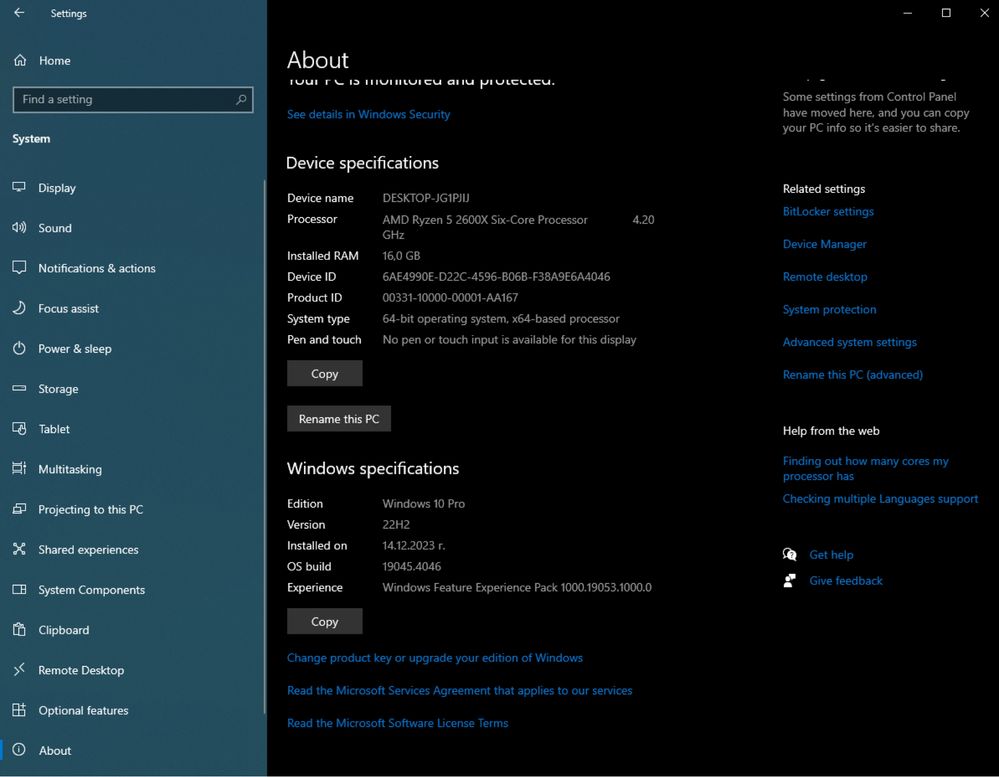Image resolution: width=999 pixels, height=777 pixels.
Task: Open Finding out how many cores link
Action: tap(865, 468)
